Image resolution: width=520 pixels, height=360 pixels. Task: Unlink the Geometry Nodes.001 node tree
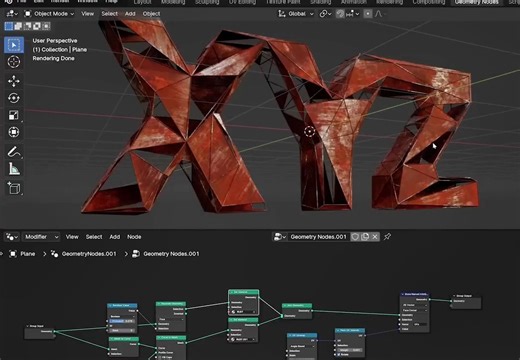(375, 237)
